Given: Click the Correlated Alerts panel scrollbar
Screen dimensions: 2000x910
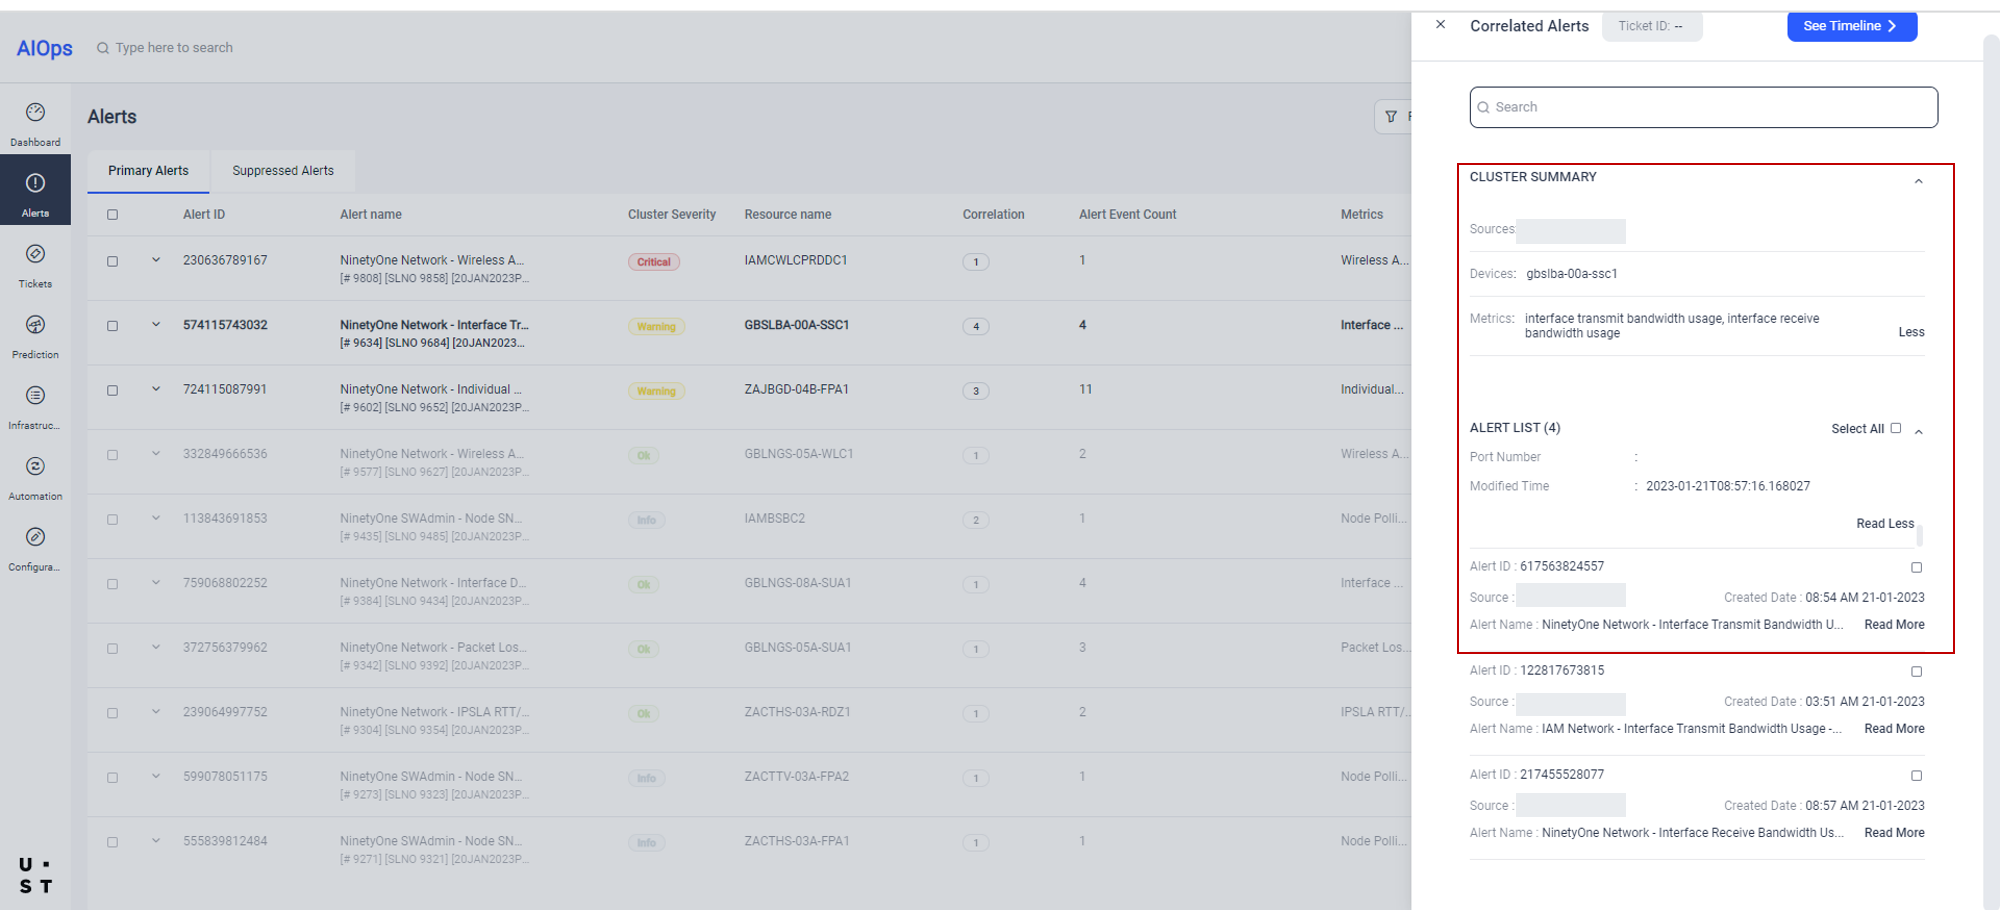Looking at the screenshot, I should 1990,400.
